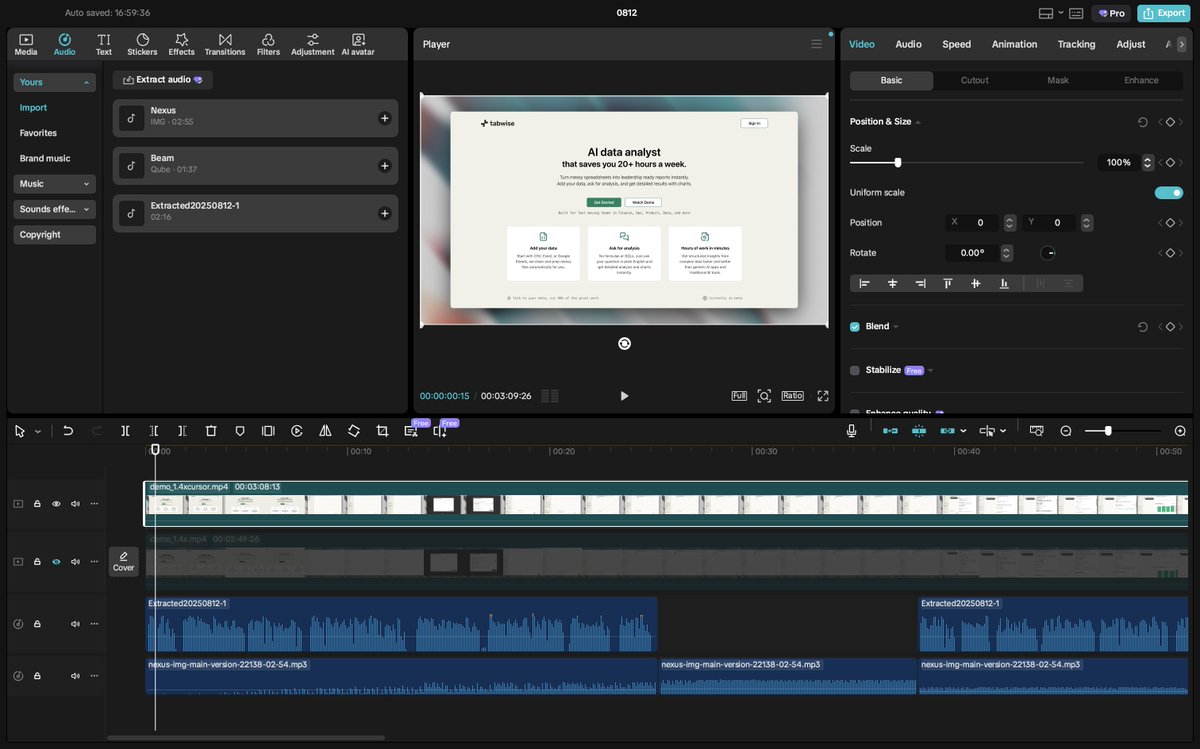Open the Transitions panel
Screen dimensions: 1200x749
coord(225,44)
